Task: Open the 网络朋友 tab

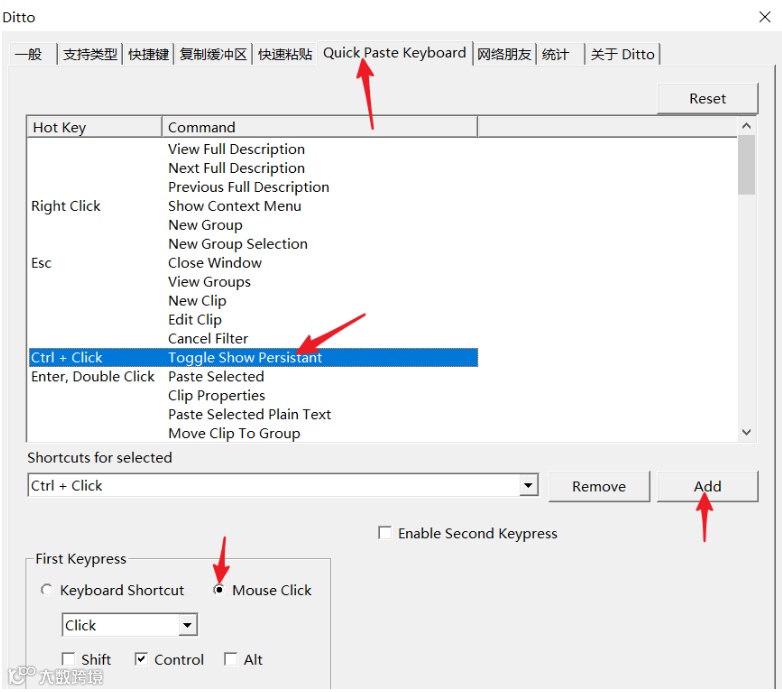Action: [504, 54]
